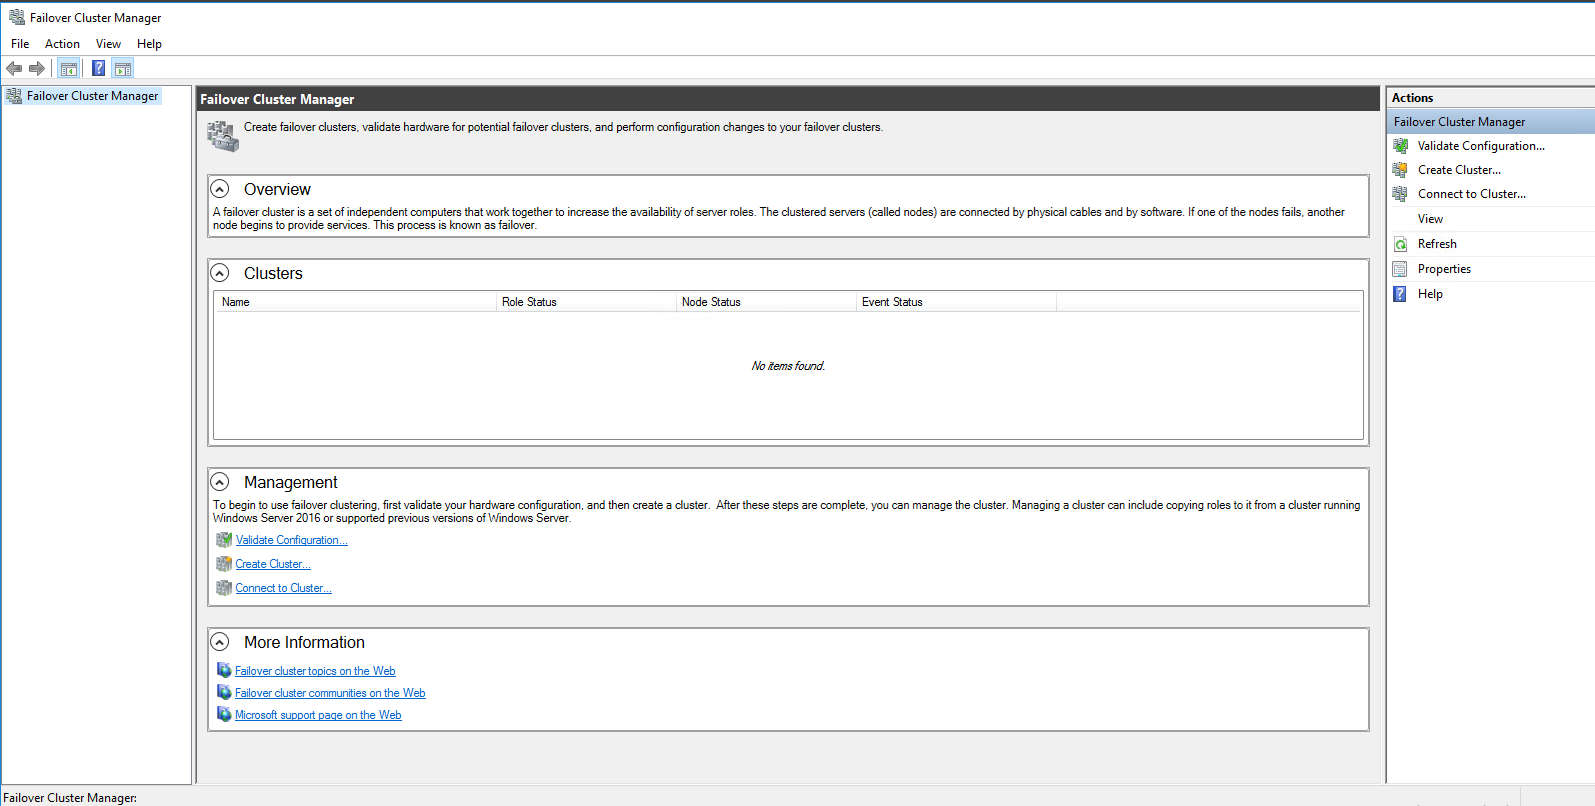
Task: Click the Create Cluster icon in Actions pane
Action: (x=1400, y=170)
